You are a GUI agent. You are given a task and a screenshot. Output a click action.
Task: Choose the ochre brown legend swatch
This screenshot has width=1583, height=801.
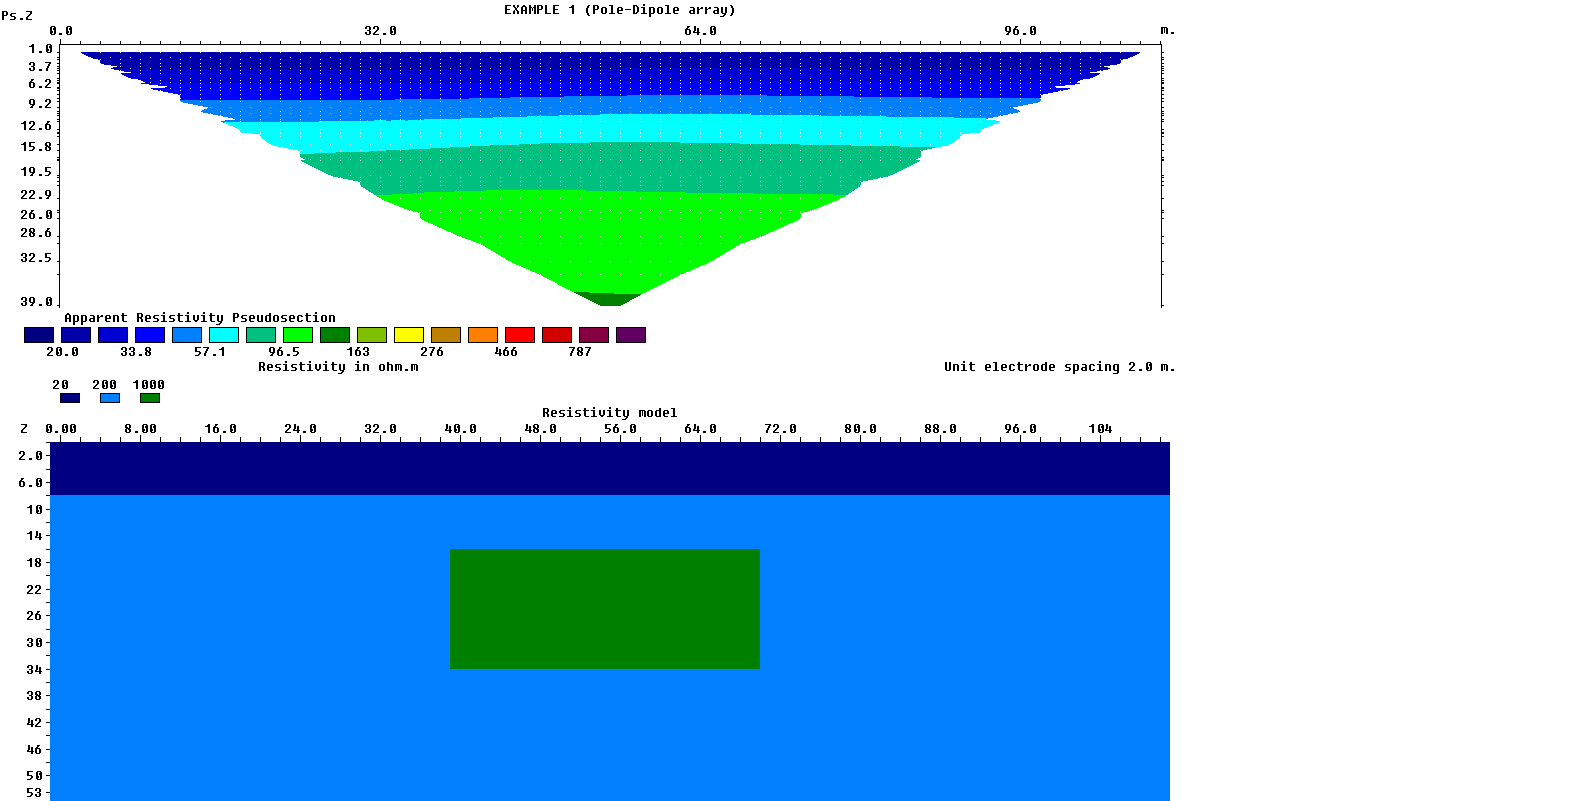[446, 335]
